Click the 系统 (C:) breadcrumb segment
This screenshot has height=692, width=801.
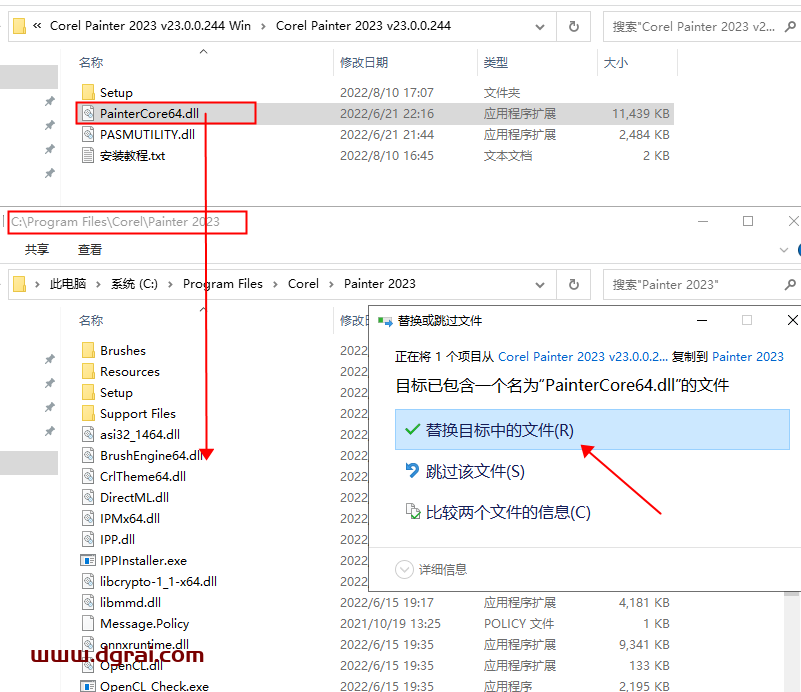(134, 283)
